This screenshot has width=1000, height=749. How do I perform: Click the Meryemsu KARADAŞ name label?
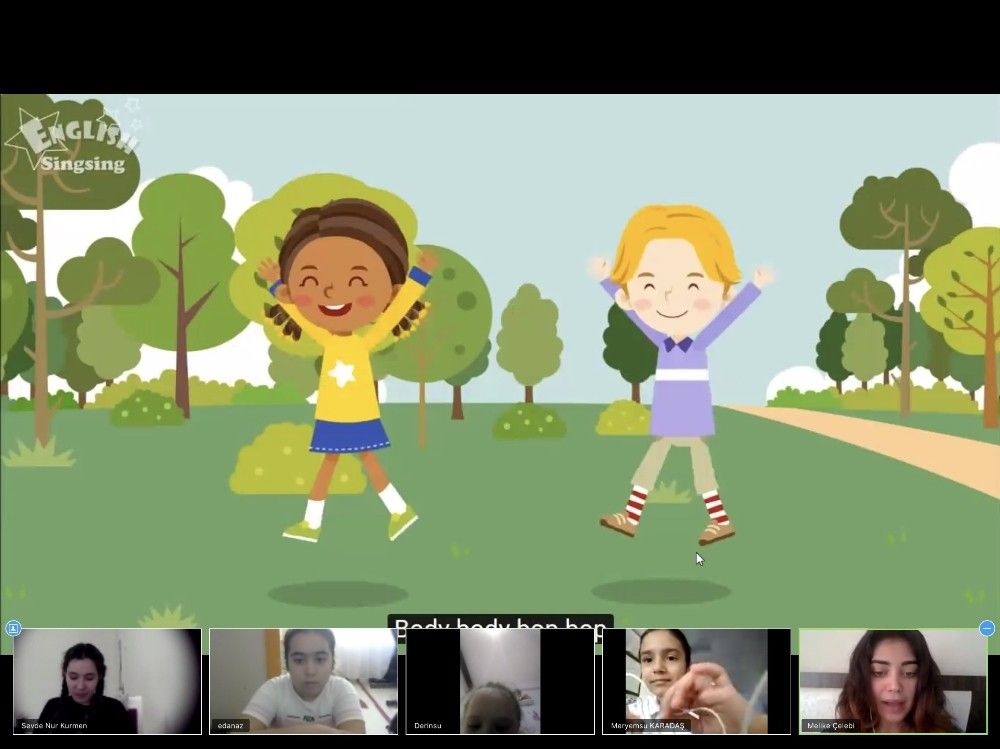(650, 725)
